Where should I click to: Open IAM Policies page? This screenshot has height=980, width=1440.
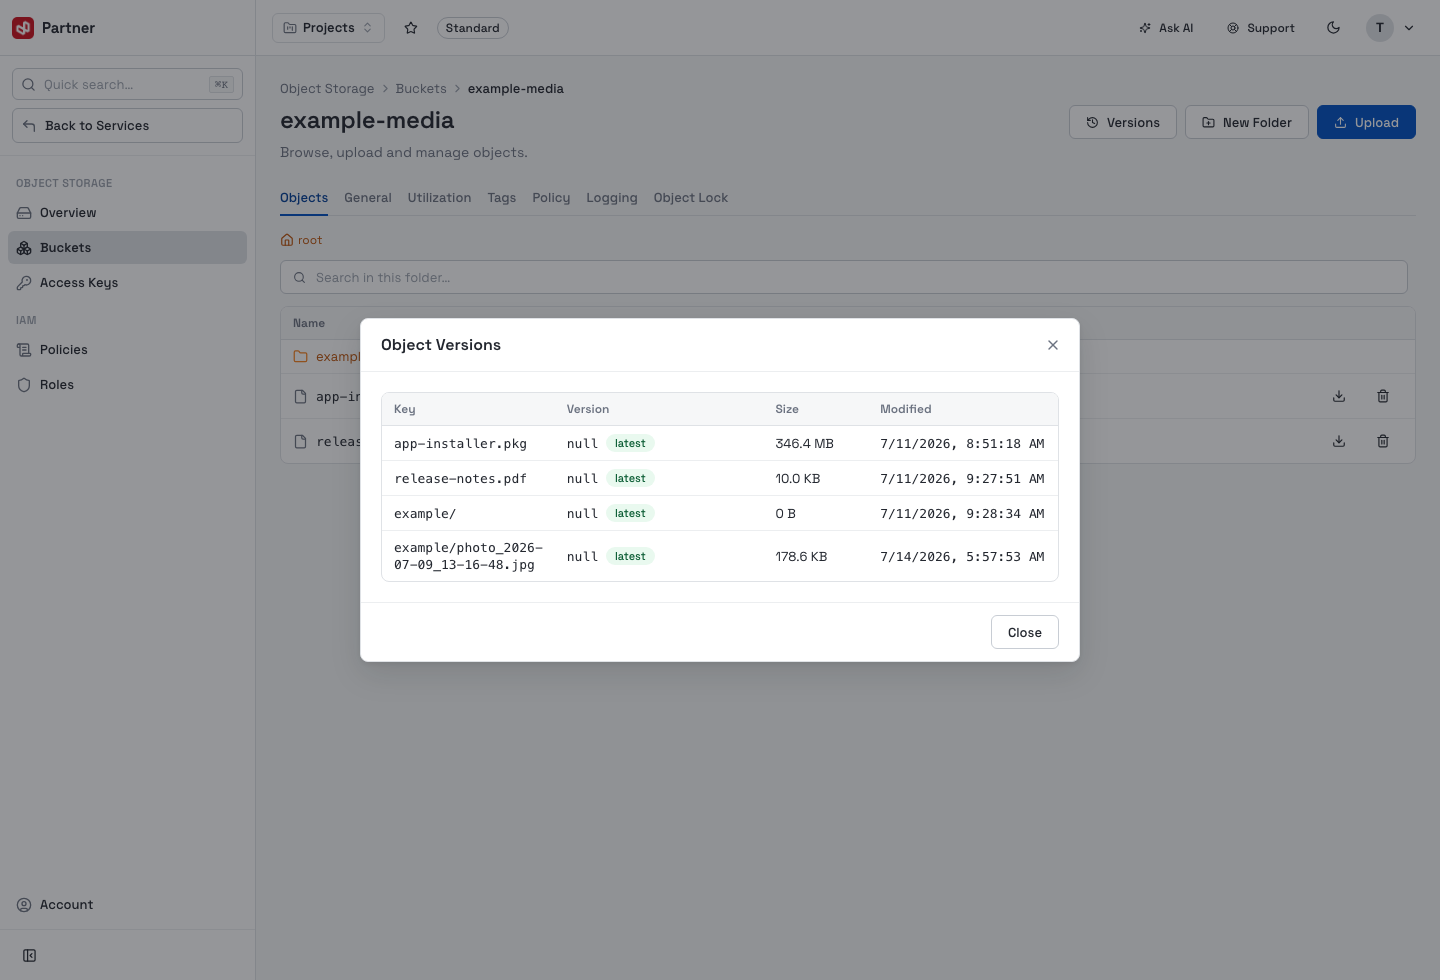[127, 350]
